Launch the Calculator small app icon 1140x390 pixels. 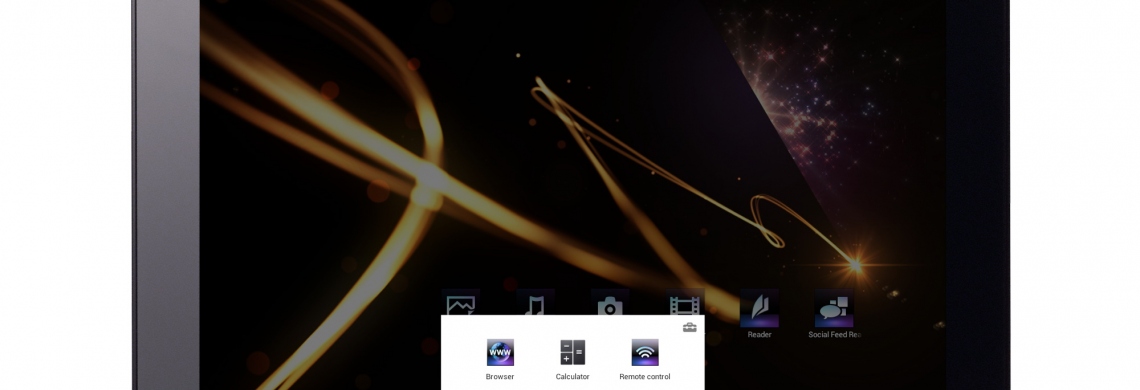pyautogui.click(x=572, y=352)
